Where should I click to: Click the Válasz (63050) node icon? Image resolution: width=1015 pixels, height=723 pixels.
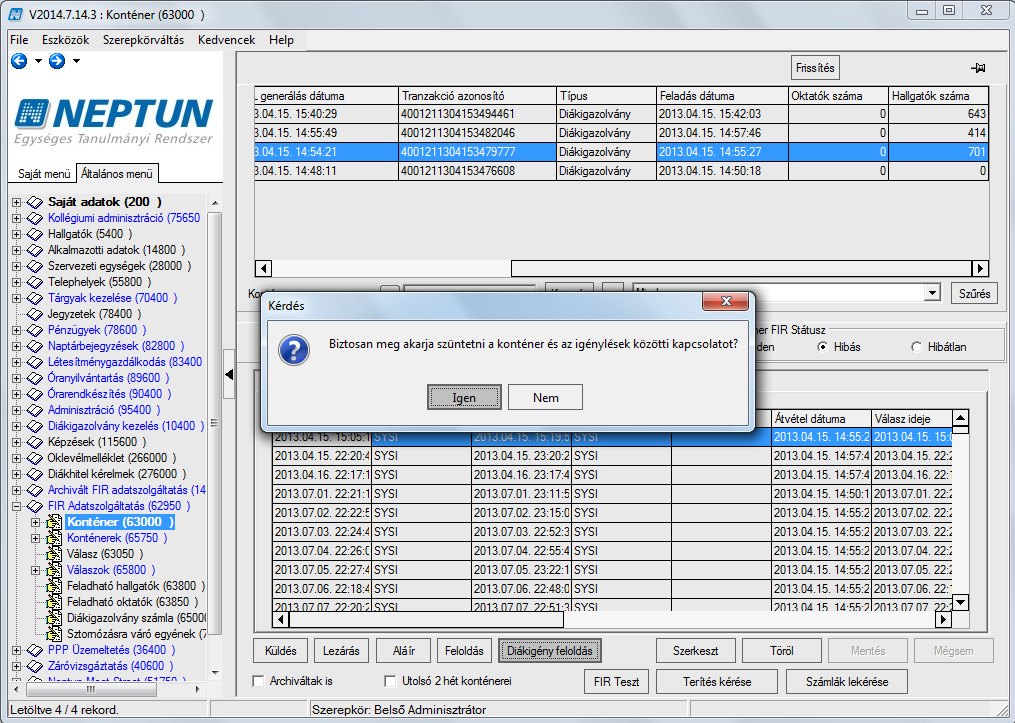[x=54, y=554]
